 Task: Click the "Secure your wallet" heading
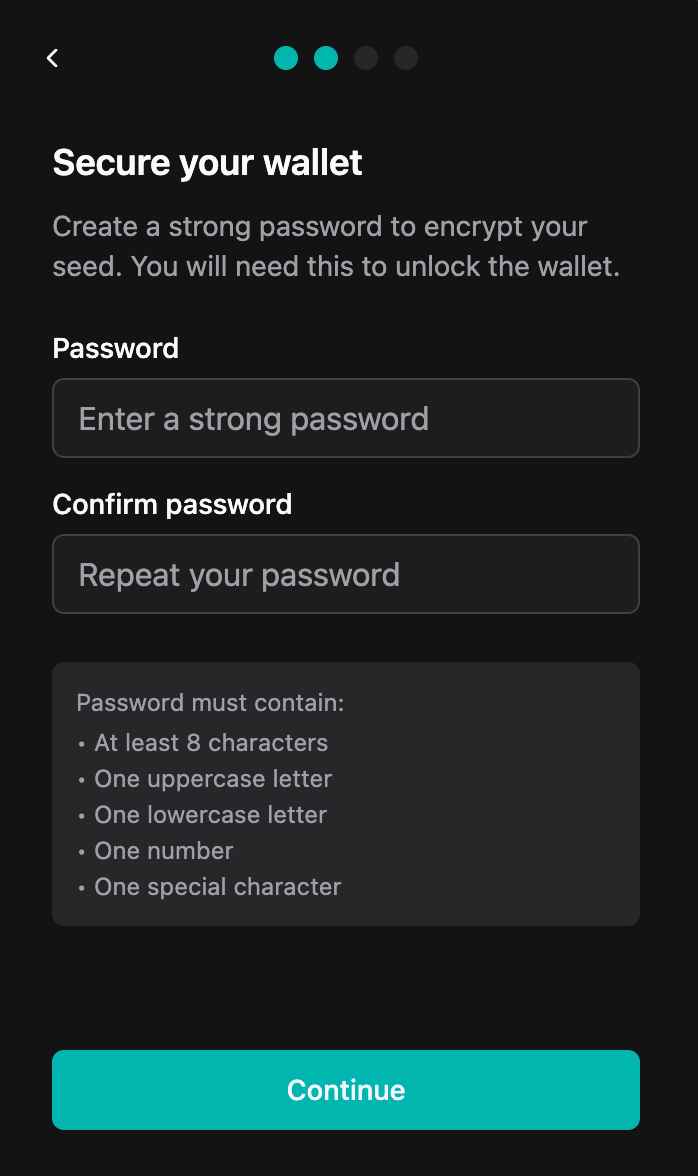pyautogui.click(x=207, y=162)
